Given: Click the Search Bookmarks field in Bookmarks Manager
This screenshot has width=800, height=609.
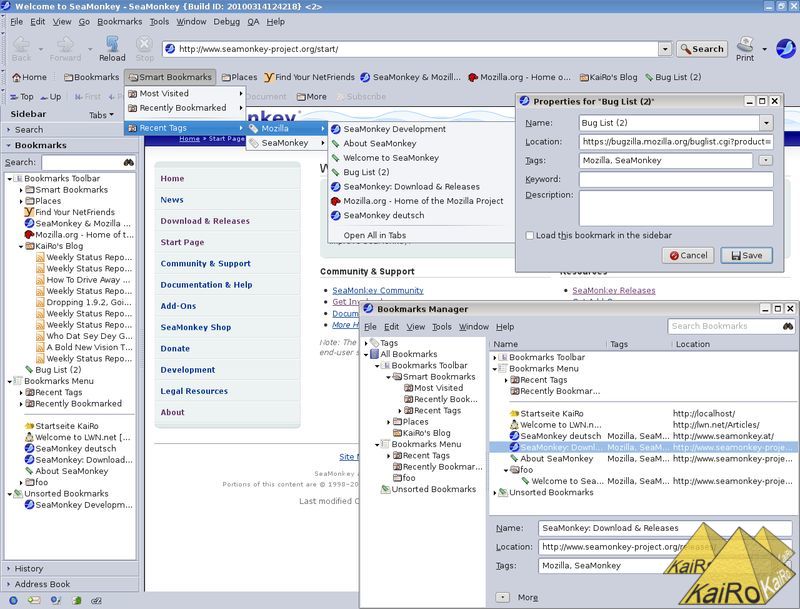Looking at the screenshot, I should (x=724, y=326).
